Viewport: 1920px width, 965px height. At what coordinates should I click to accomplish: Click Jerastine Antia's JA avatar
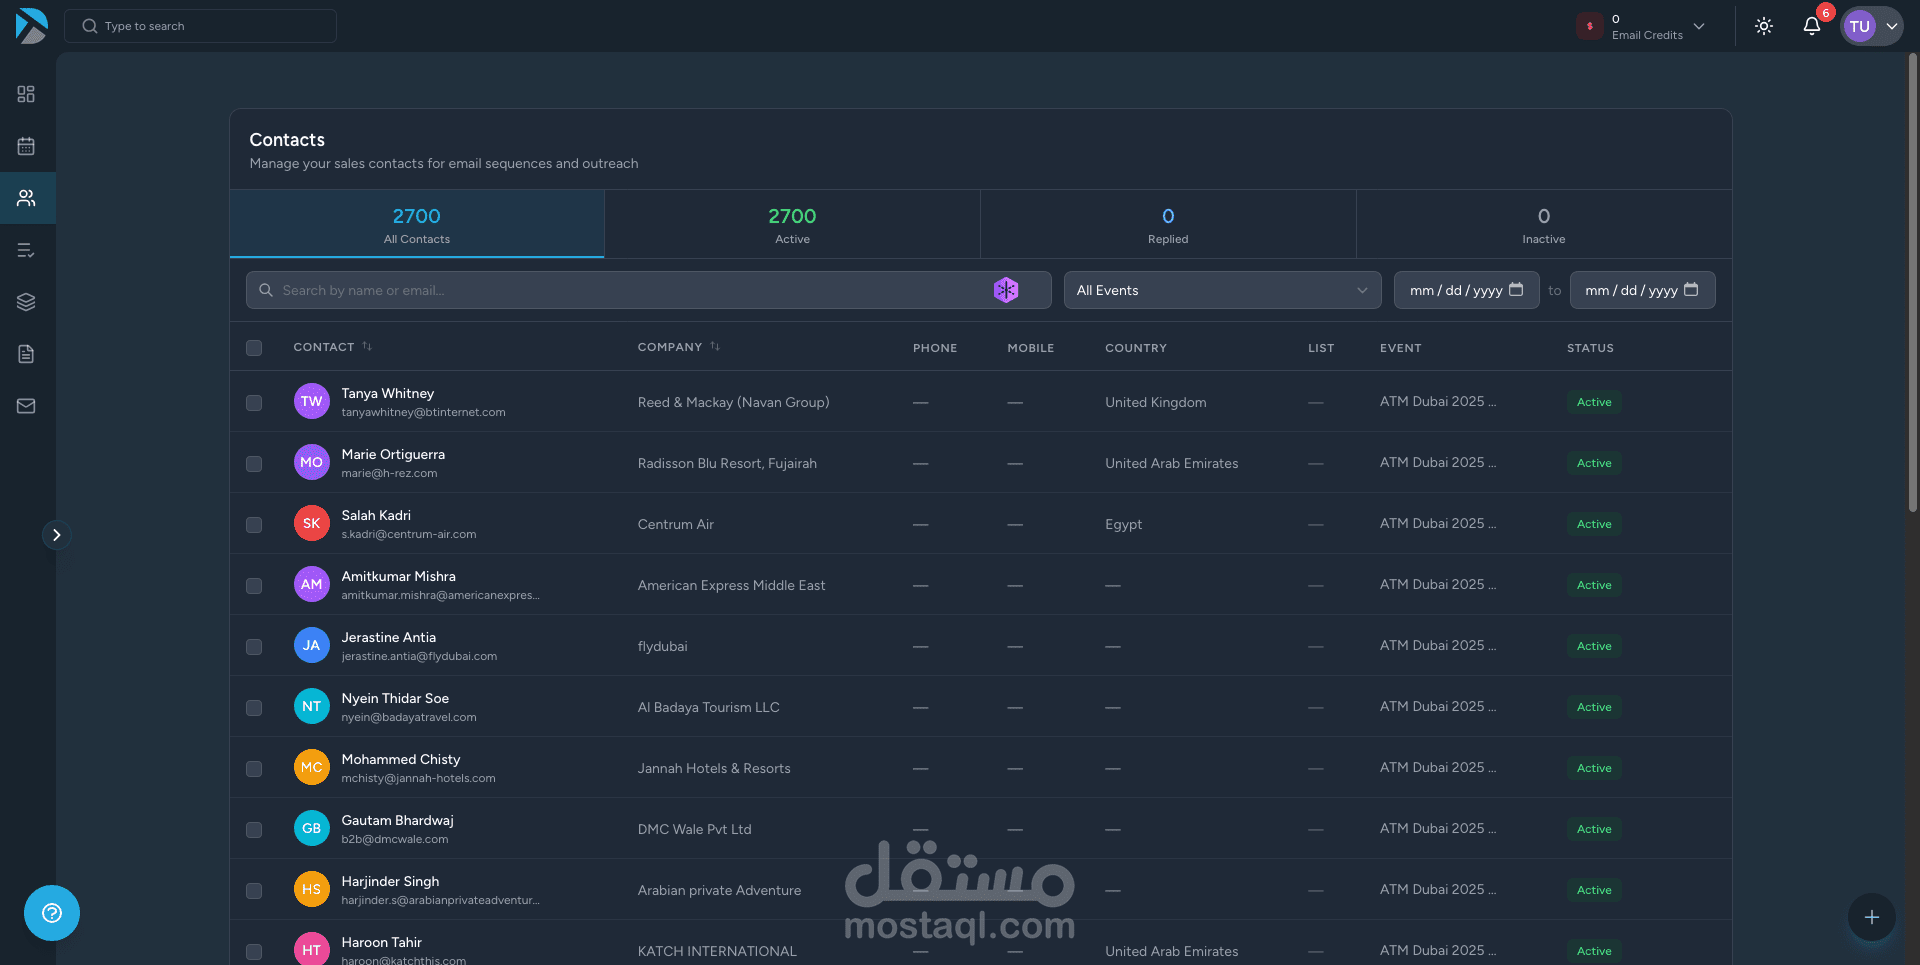pos(312,646)
